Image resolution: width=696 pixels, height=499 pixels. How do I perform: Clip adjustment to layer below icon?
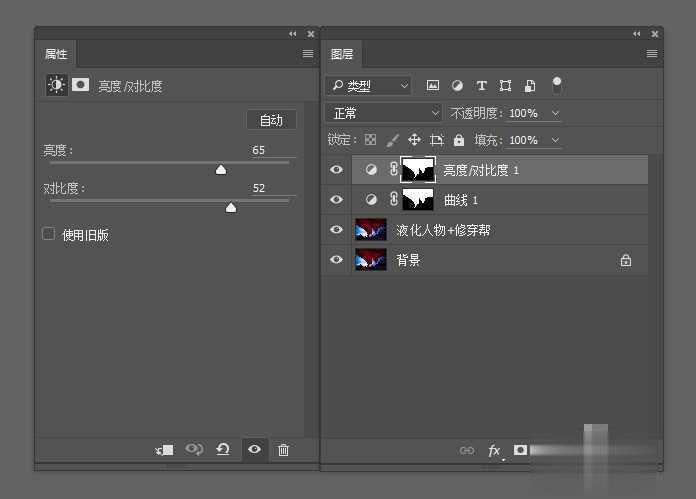point(164,450)
